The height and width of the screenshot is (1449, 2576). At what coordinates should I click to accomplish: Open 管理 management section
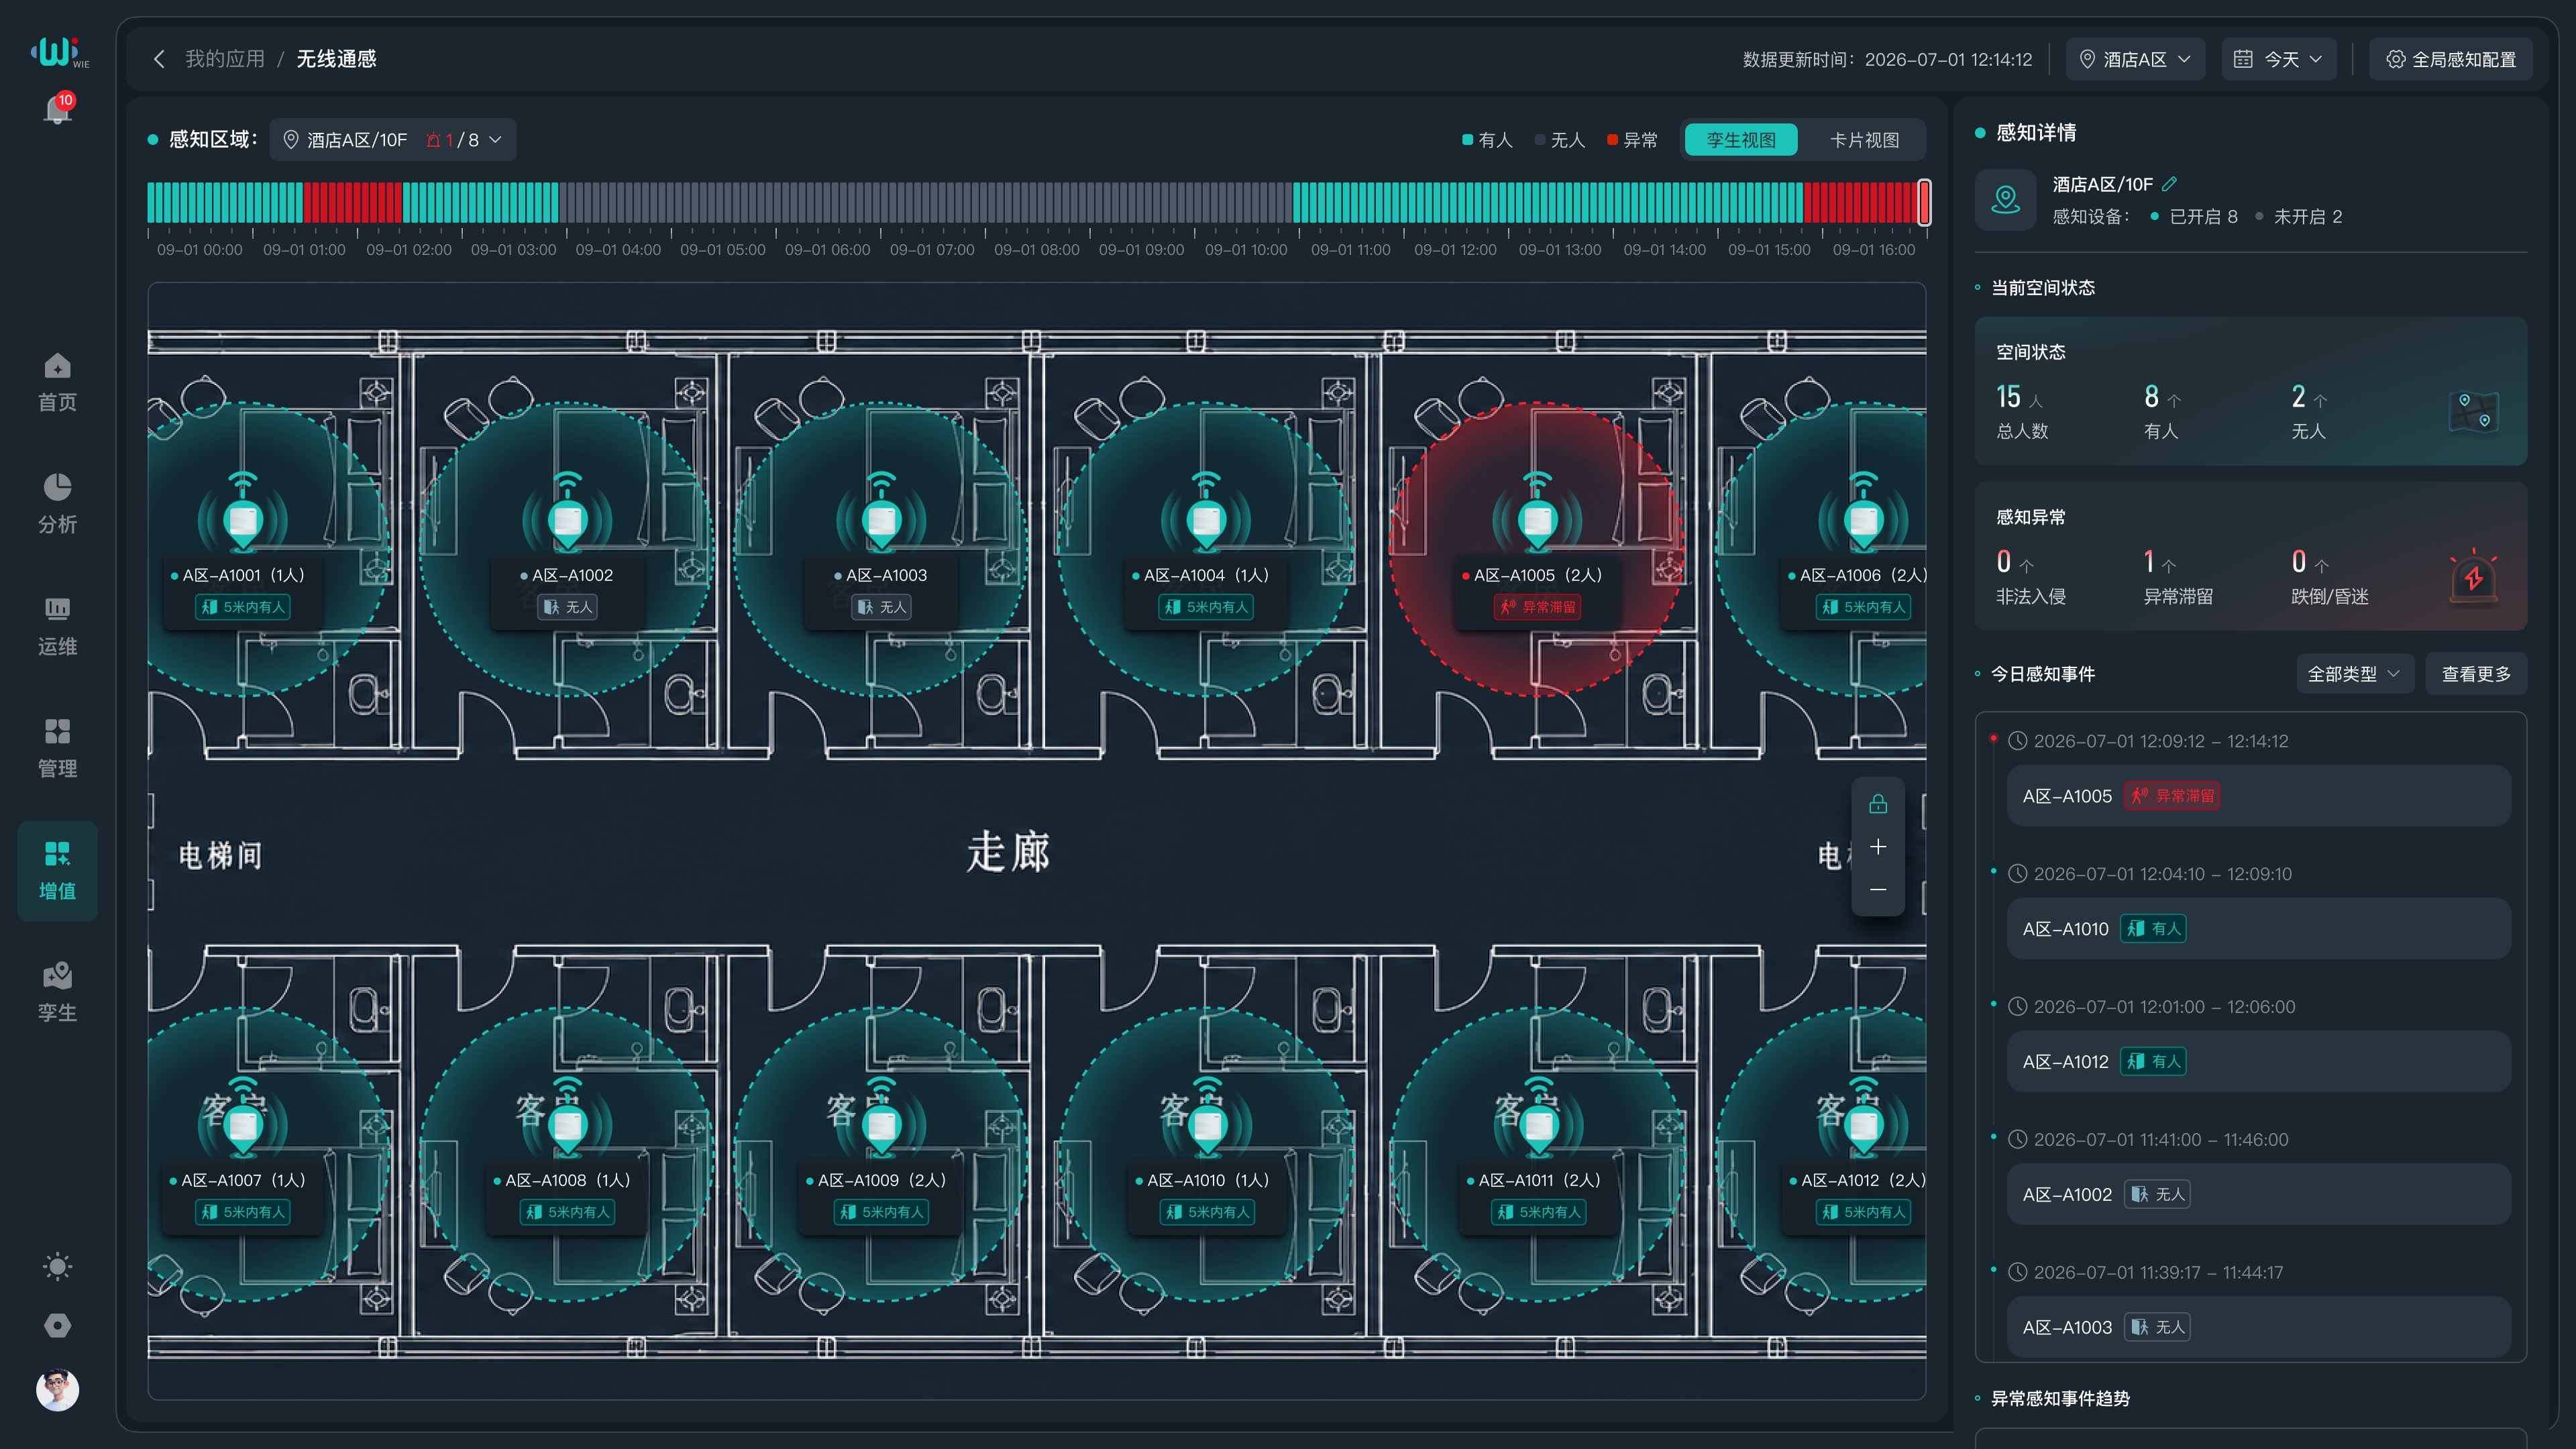[57, 749]
